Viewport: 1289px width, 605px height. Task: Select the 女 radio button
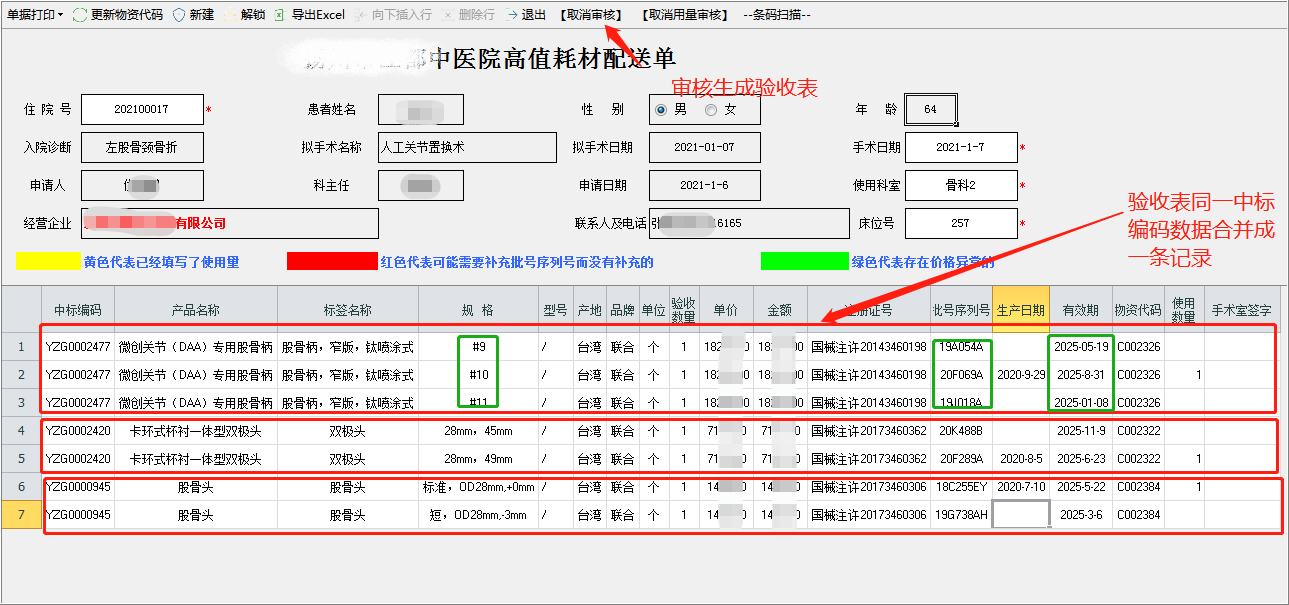click(x=711, y=110)
